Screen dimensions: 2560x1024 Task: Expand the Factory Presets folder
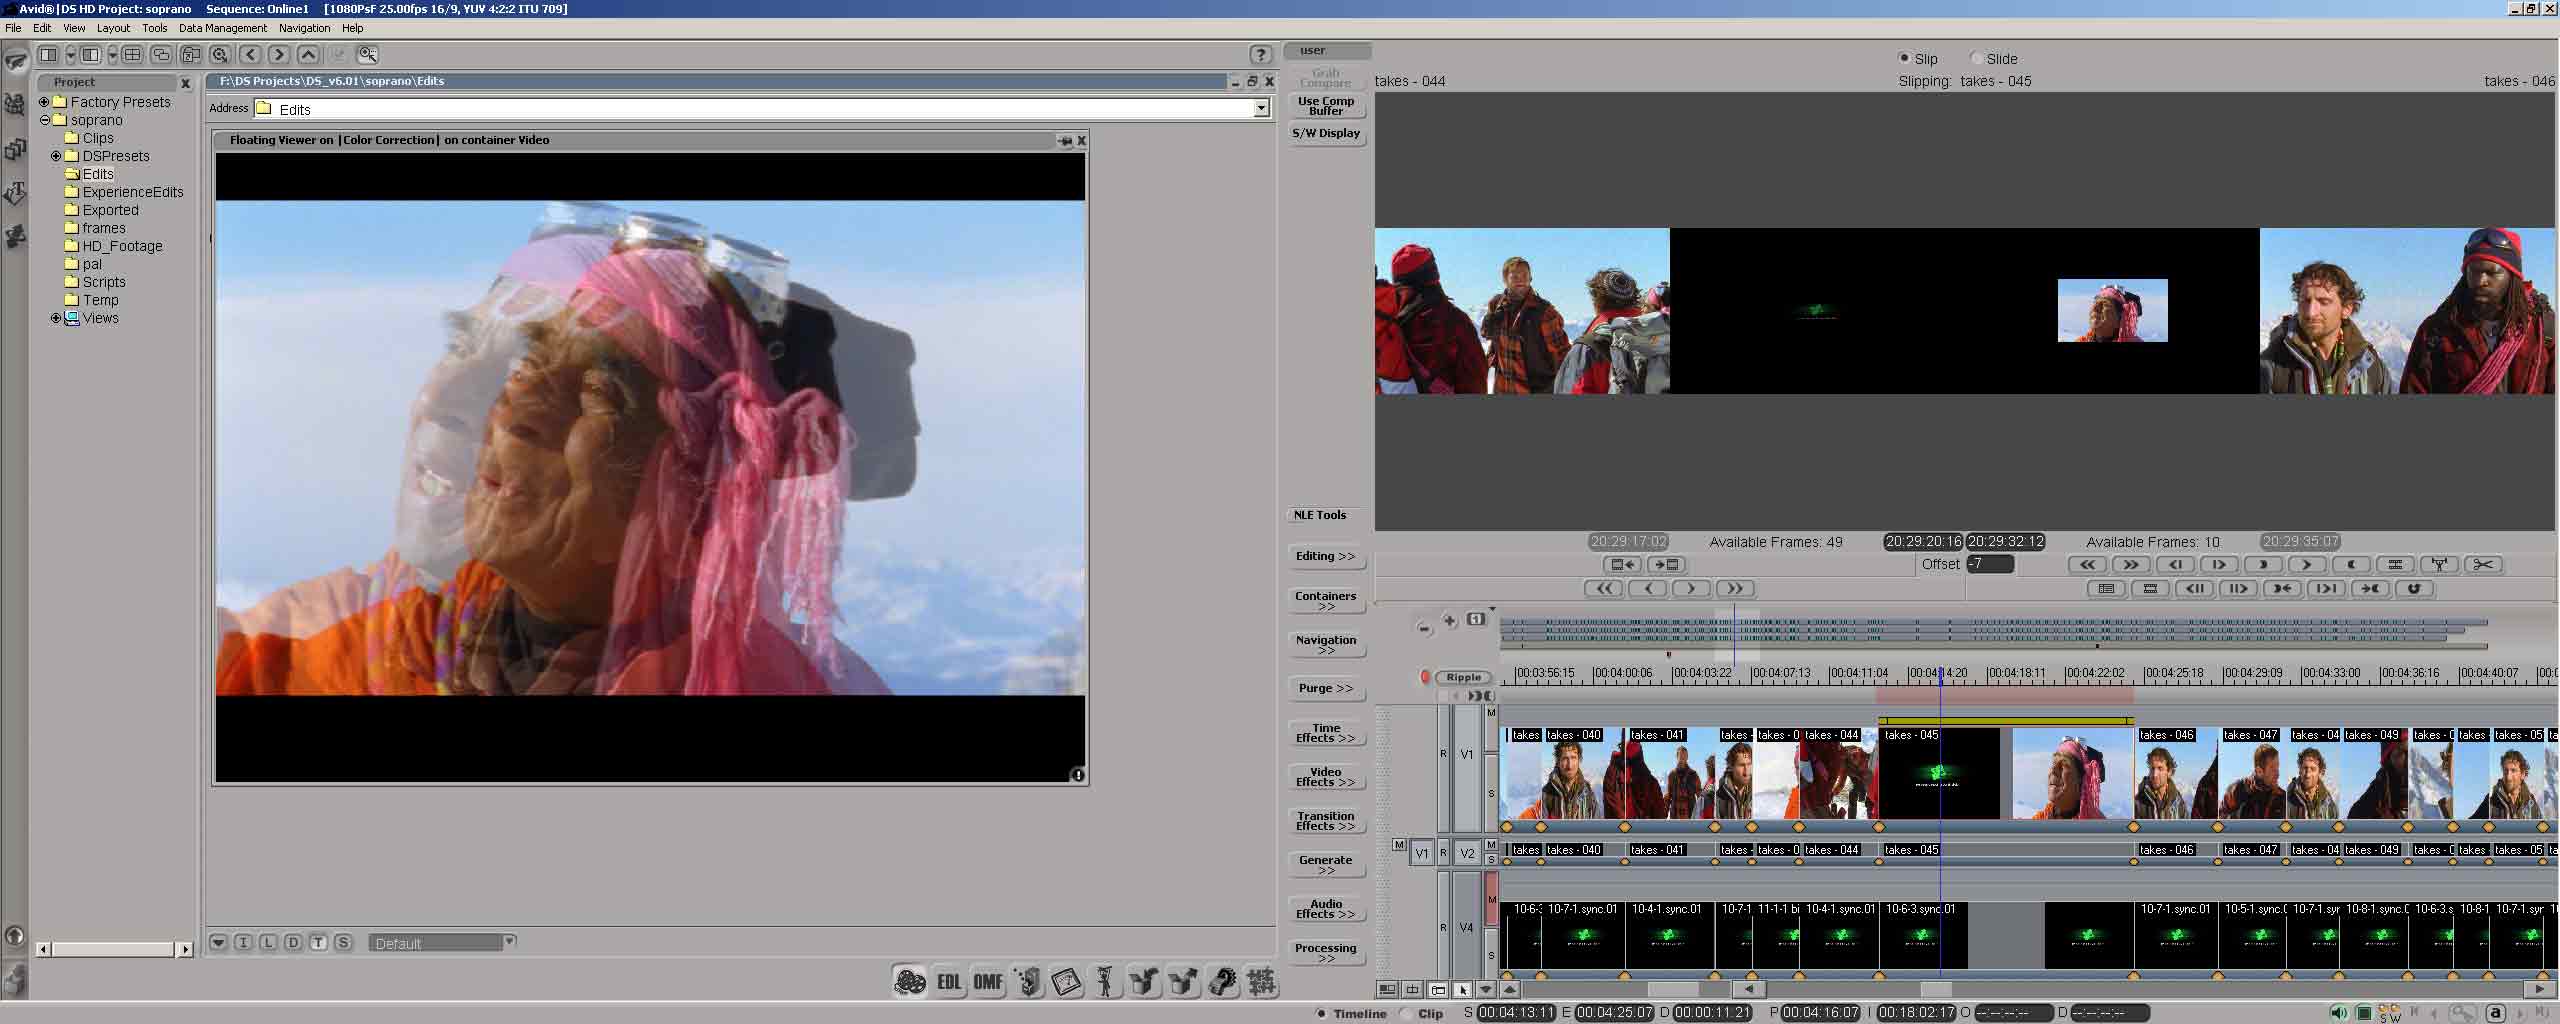coord(44,102)
